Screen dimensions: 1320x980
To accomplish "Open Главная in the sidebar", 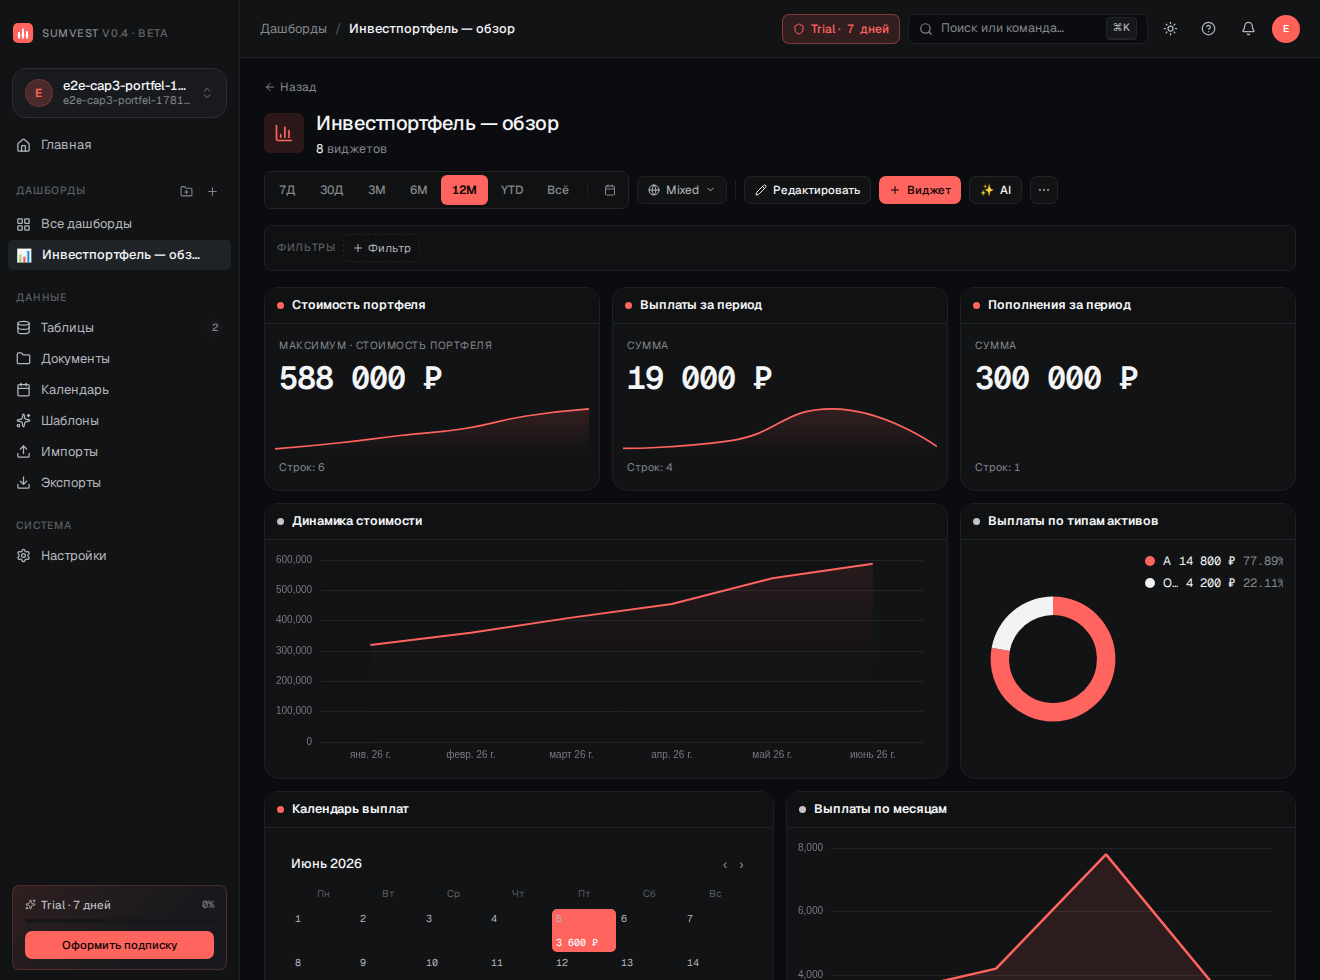I will (119, 145).
